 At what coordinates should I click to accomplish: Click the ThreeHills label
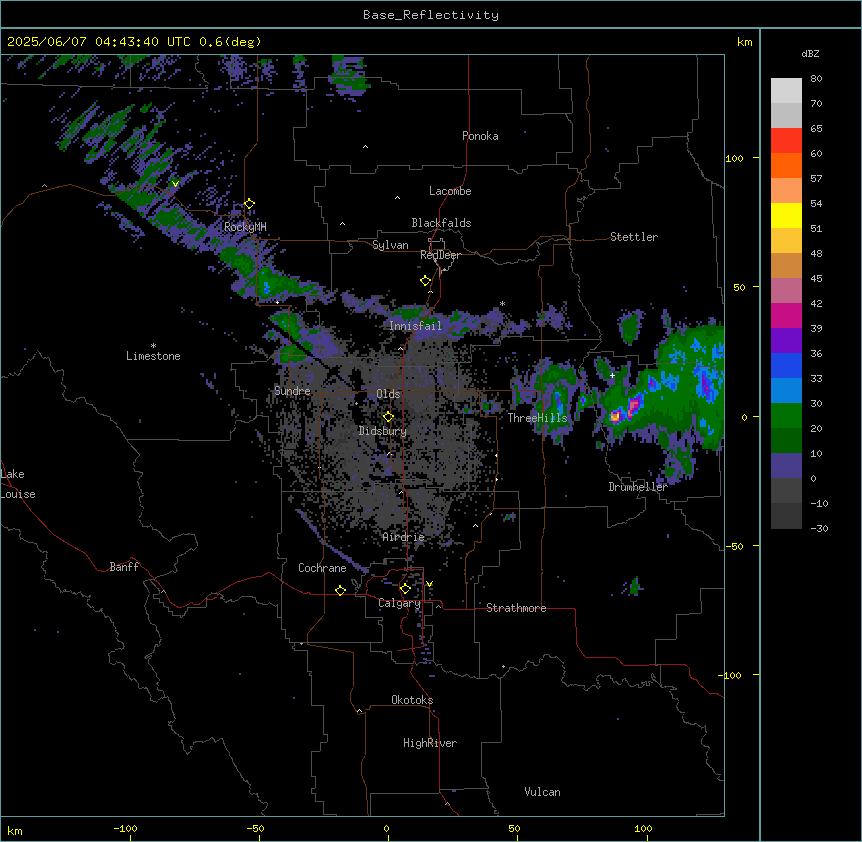coord(537,418)
